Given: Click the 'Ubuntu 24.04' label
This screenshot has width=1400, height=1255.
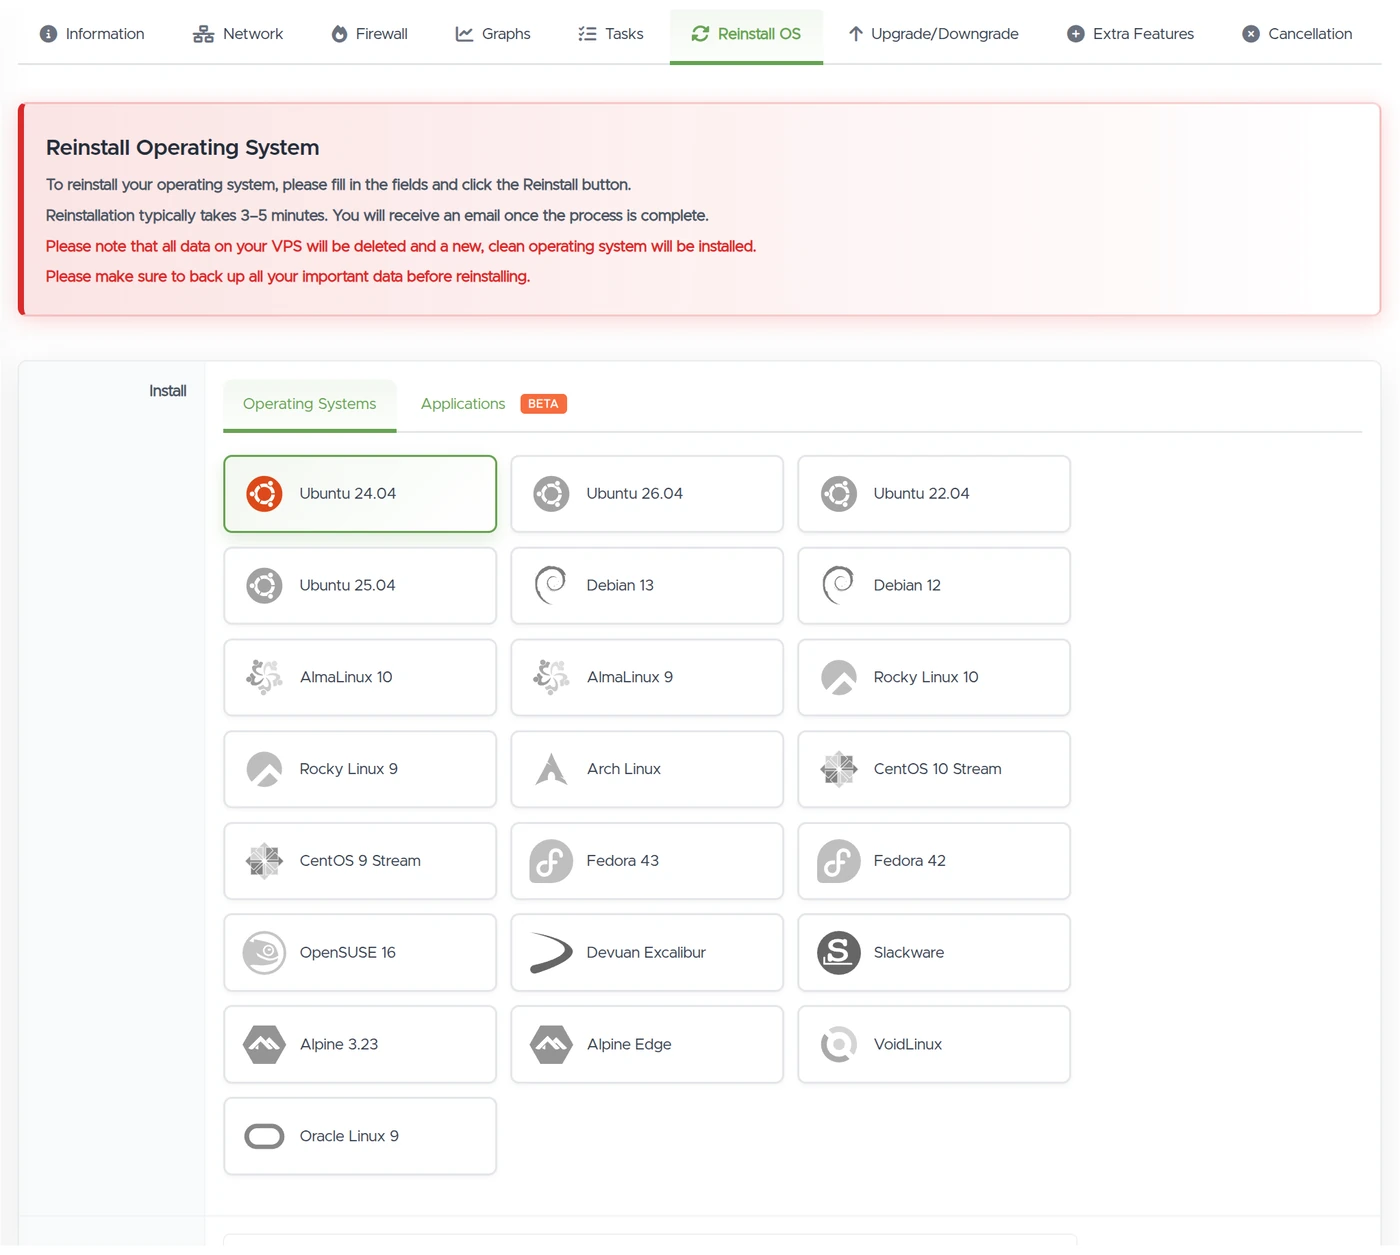Looking at the screenshot, I should click(x=348, y=494).
